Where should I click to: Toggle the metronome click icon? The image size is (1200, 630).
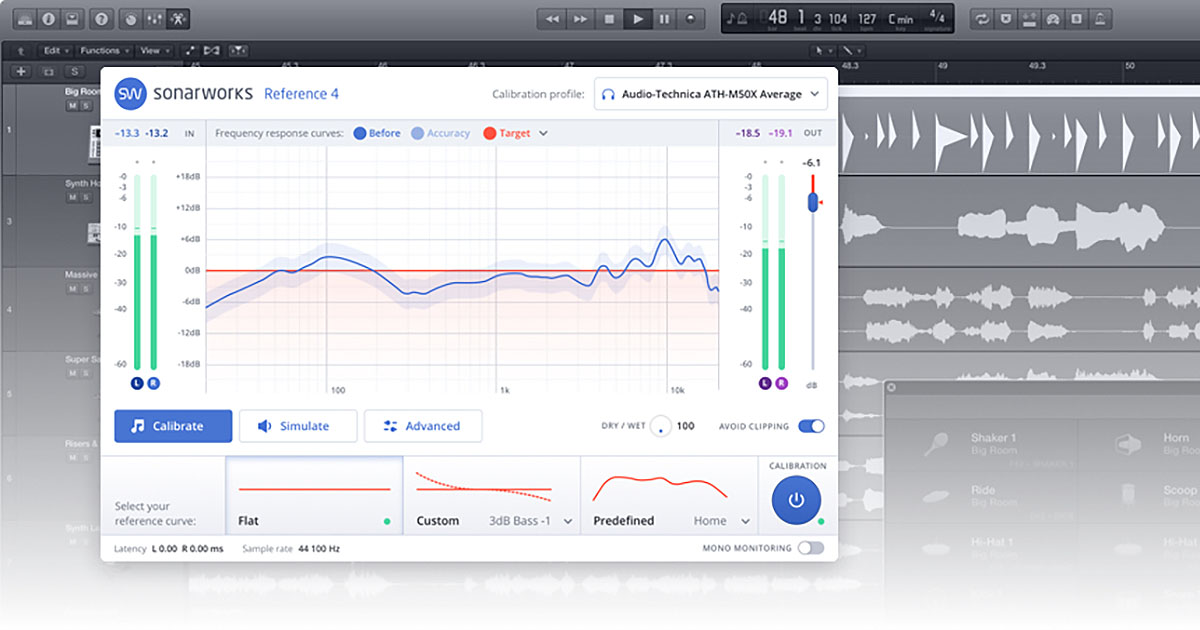click(1099, 19)
